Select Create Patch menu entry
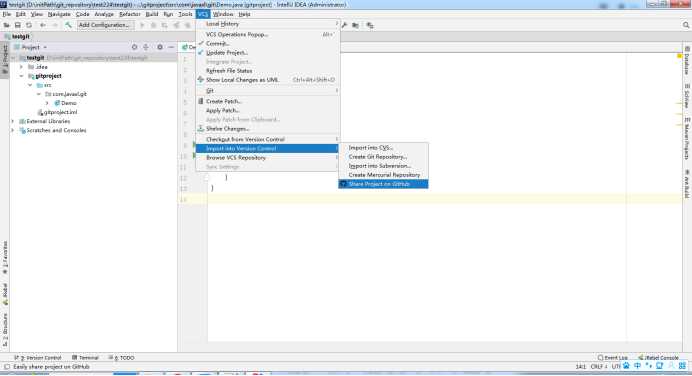This screenshot has width=692, height=376. click(x=268, y=101)
